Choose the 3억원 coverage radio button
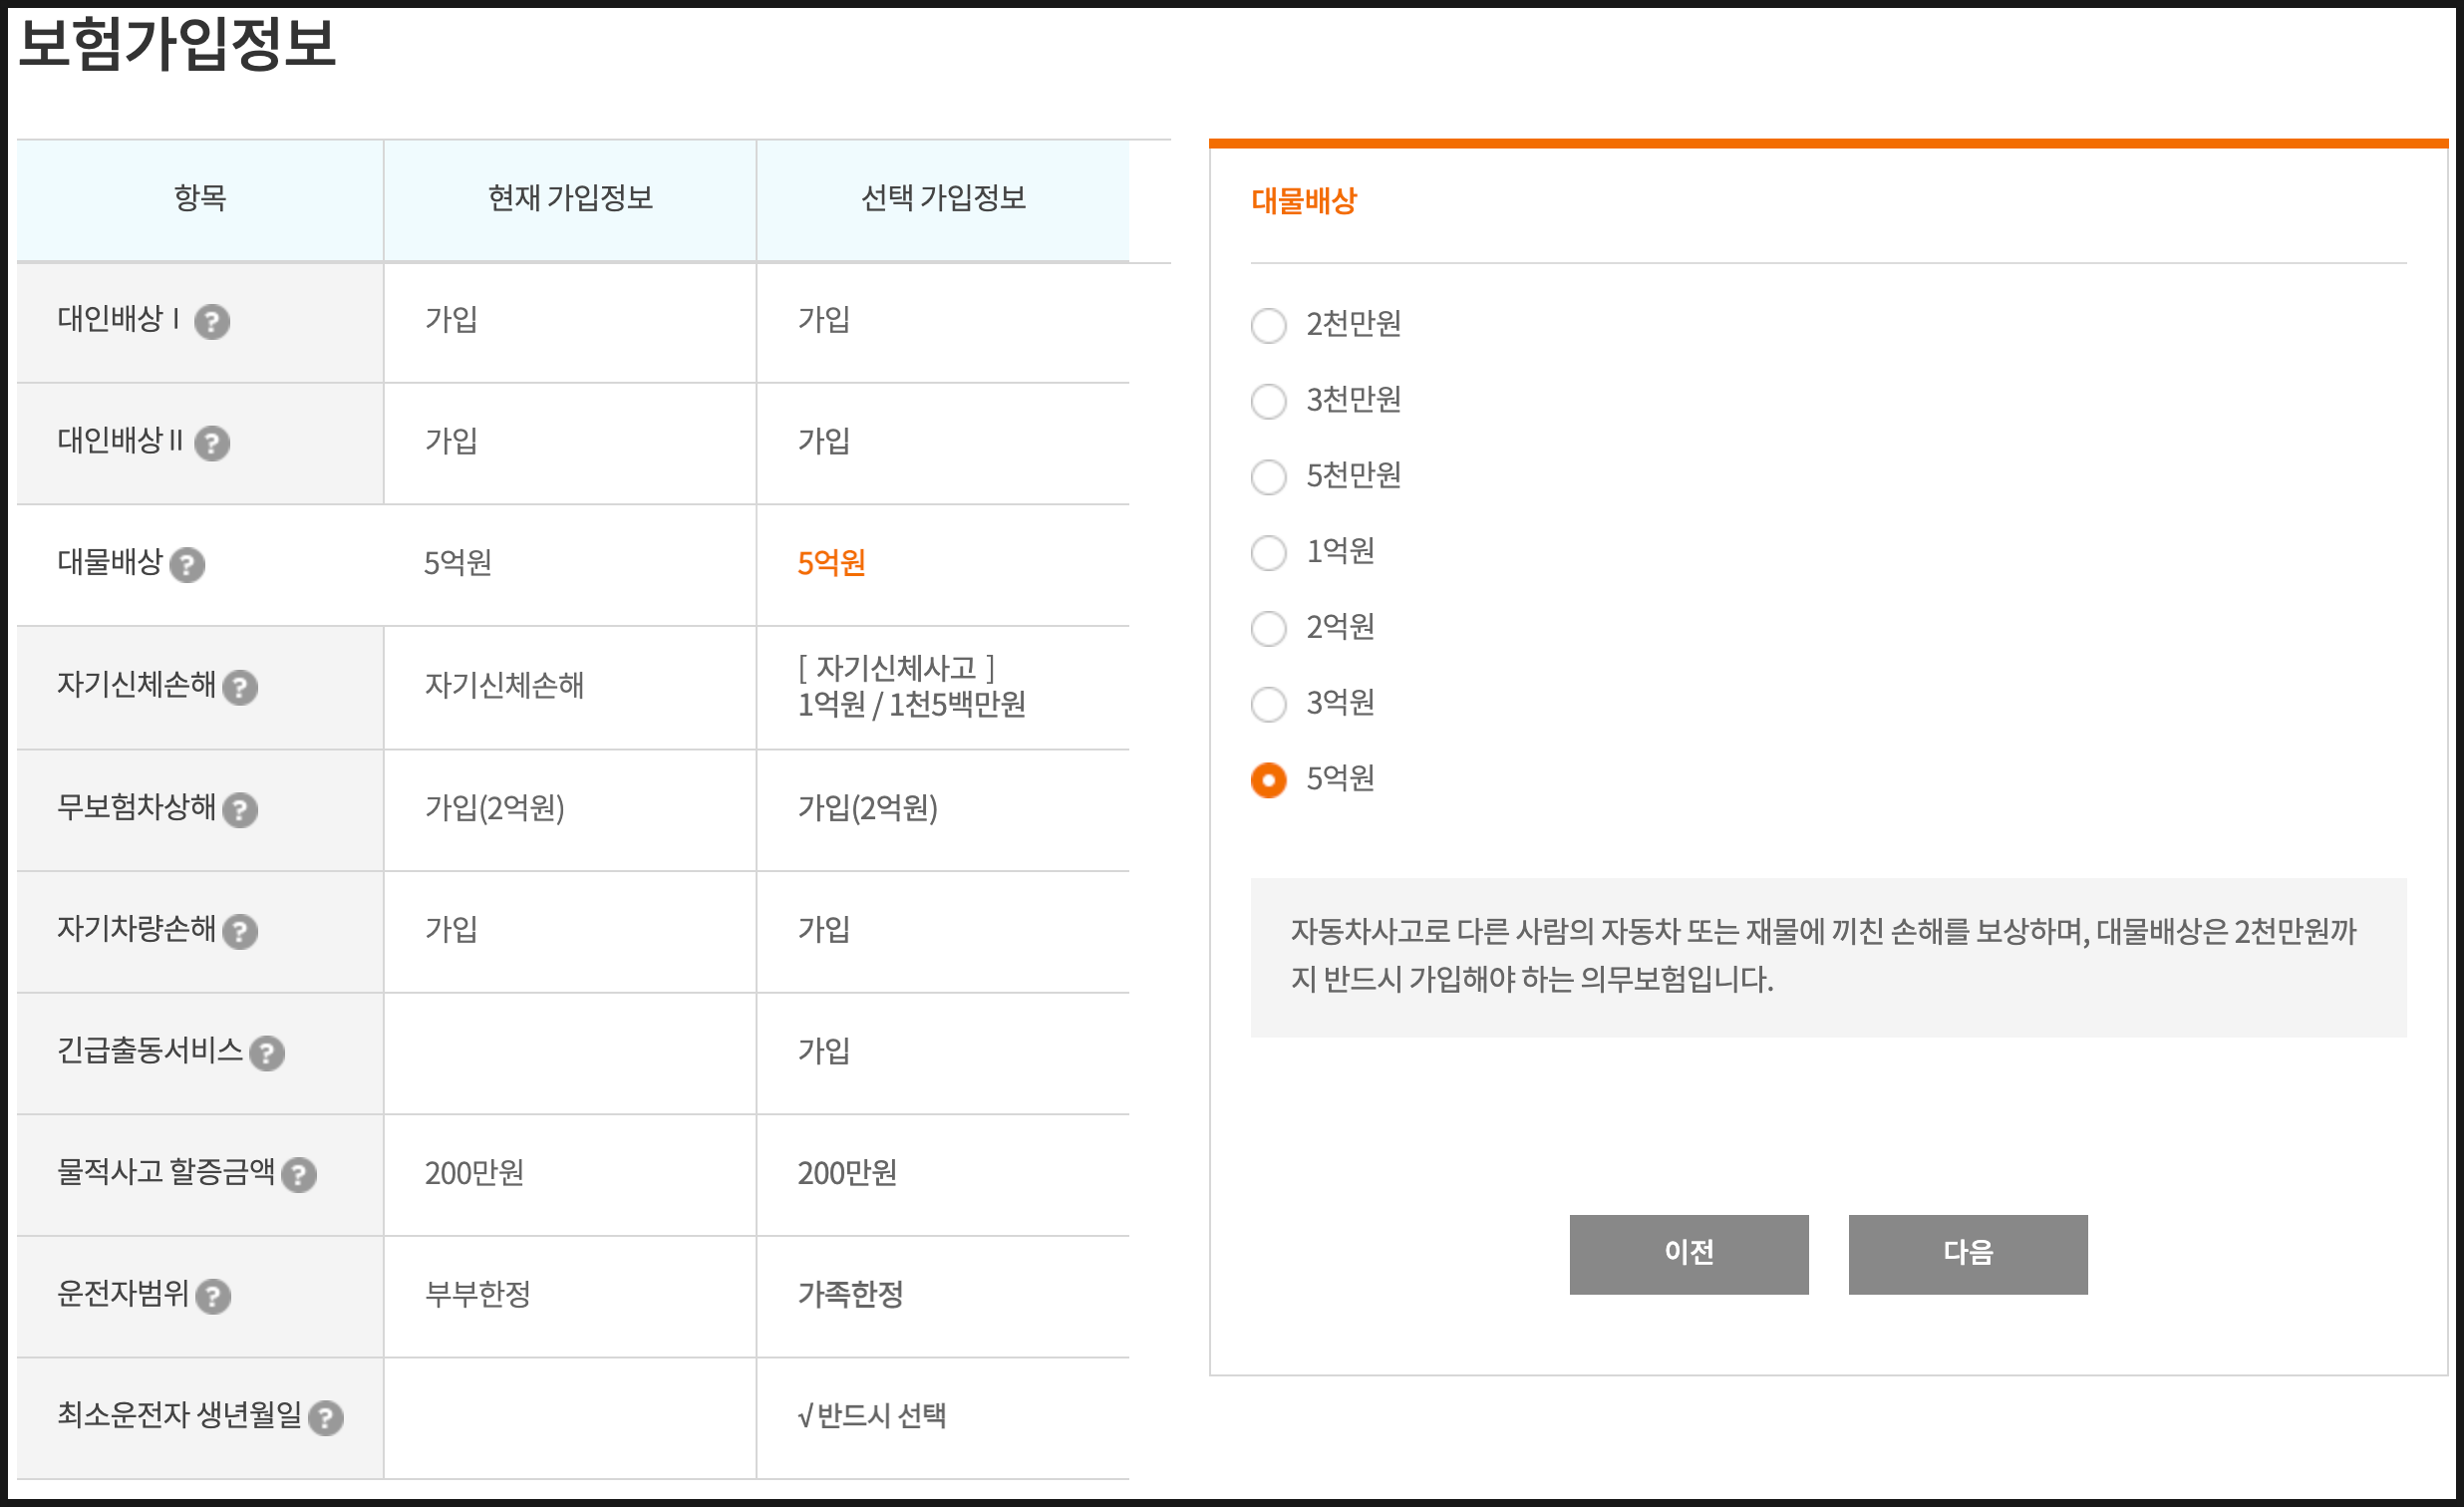 [1268, 704]
